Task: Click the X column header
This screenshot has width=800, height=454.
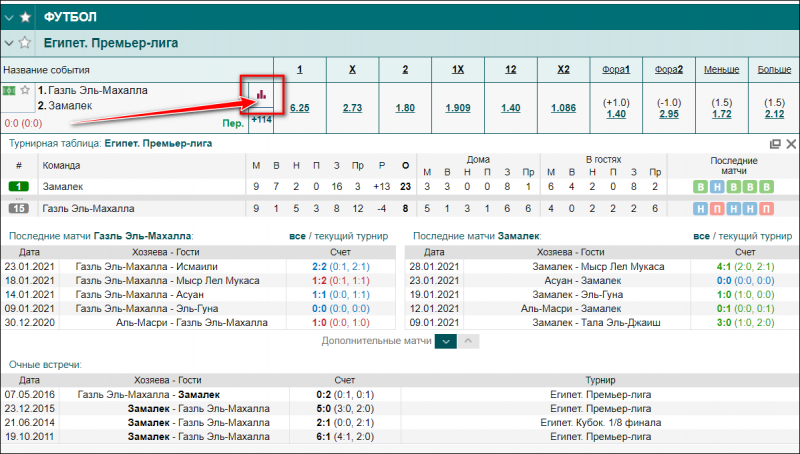Action: [352, 70]
